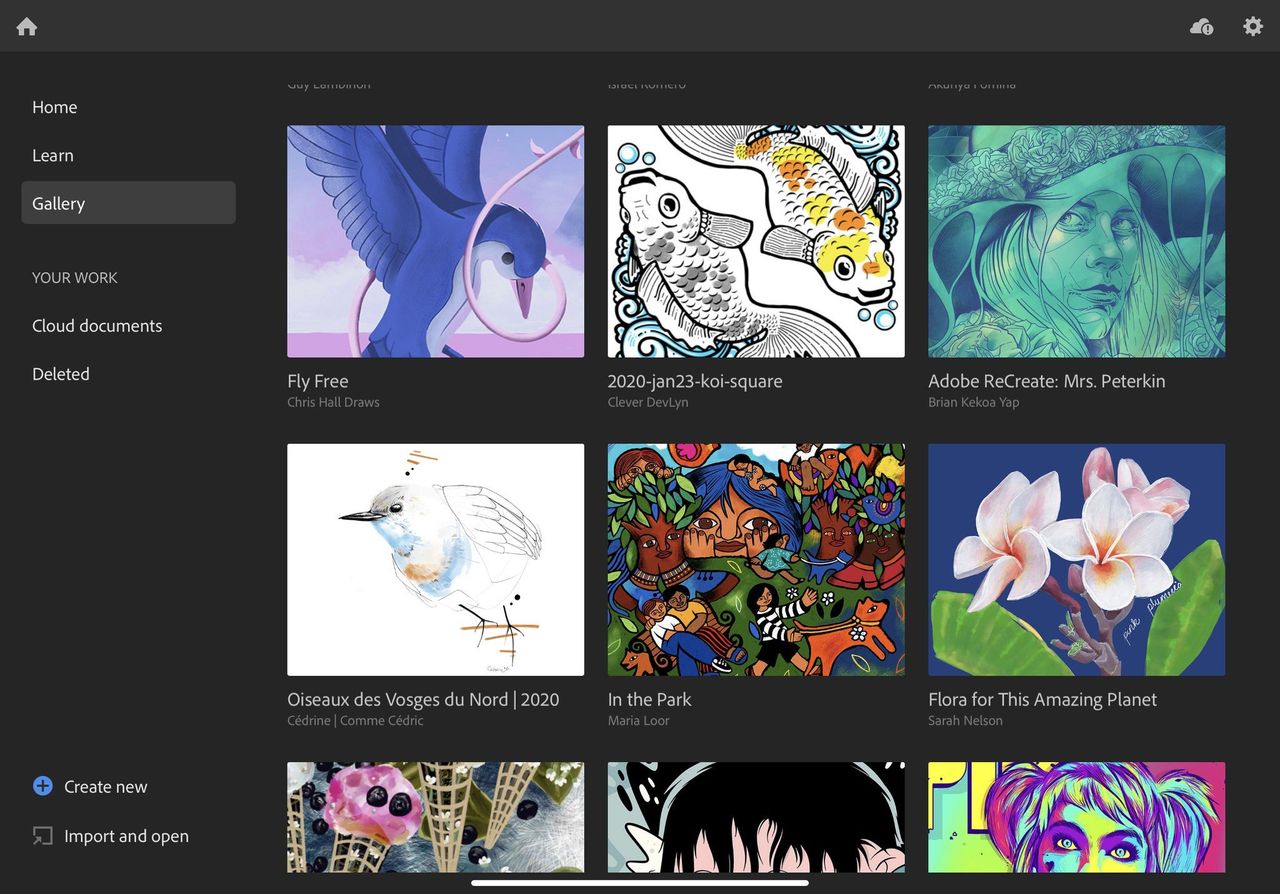The image size is (1280, 894).
Task: Open the neon pigtails portrait thumbnail
Action: 1076,817
